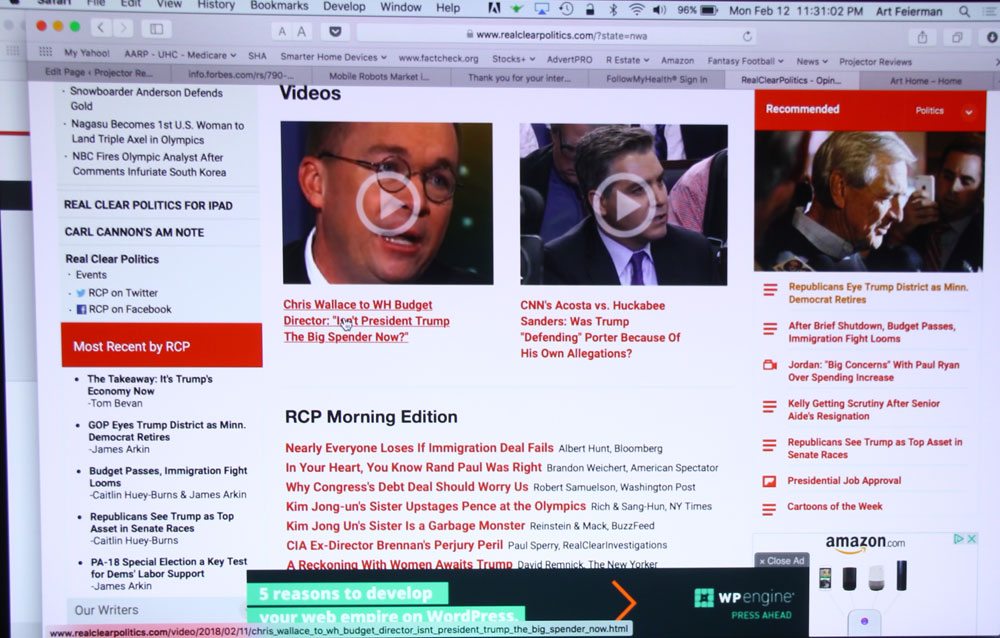
Task: Click the camera icon beside the Jordan story
Action: pos(770,365)
